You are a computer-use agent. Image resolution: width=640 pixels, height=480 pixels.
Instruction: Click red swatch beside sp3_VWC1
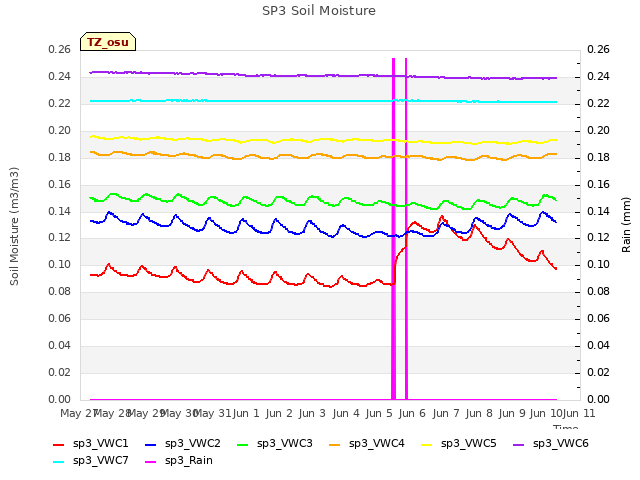point(59,445)
